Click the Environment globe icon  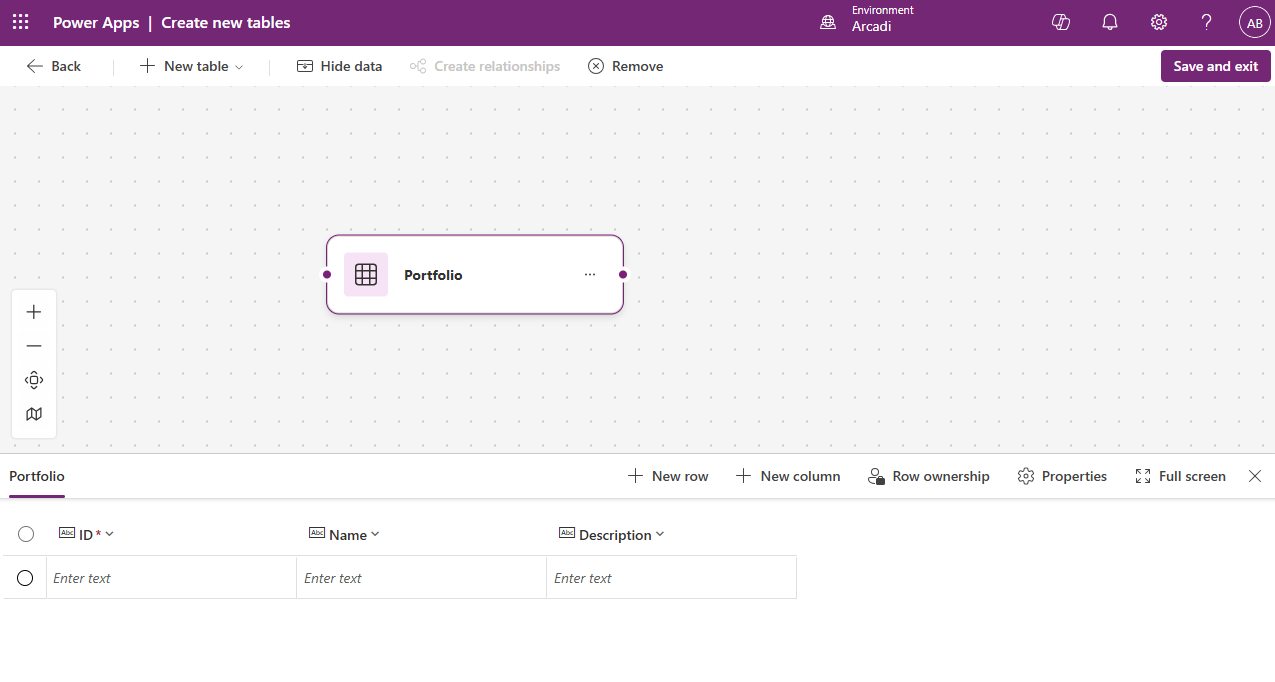point(828,22)
